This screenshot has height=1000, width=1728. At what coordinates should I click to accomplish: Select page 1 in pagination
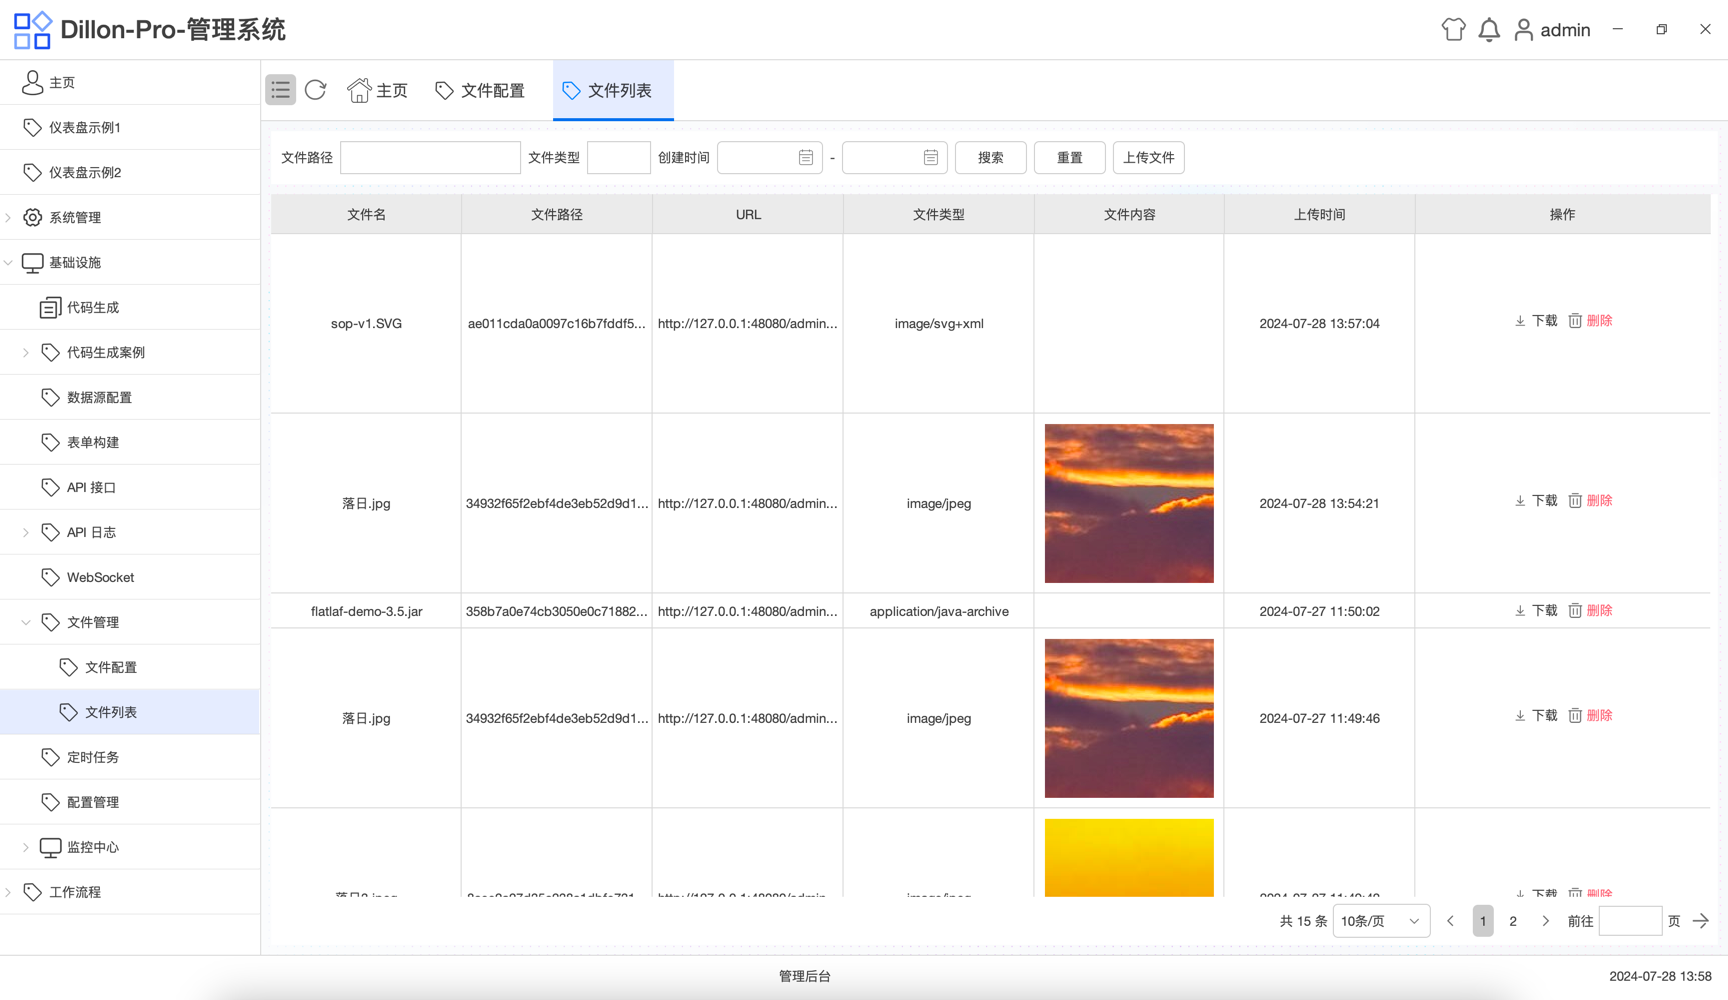(x=1483, y=921)
